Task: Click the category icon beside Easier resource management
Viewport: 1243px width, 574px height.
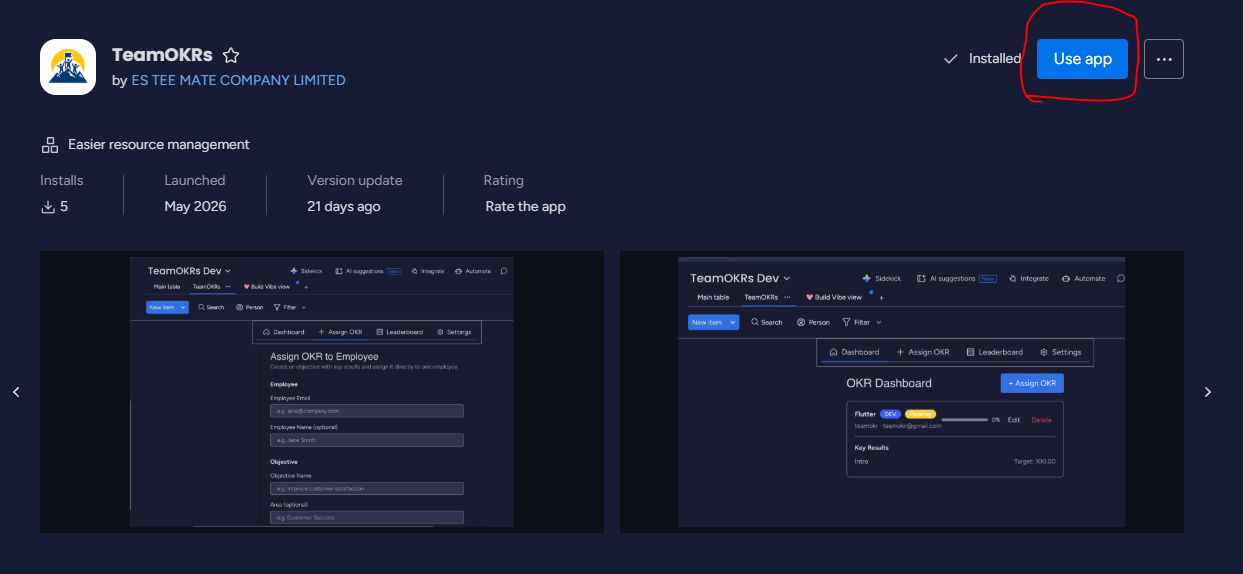Action: [50, 145]
